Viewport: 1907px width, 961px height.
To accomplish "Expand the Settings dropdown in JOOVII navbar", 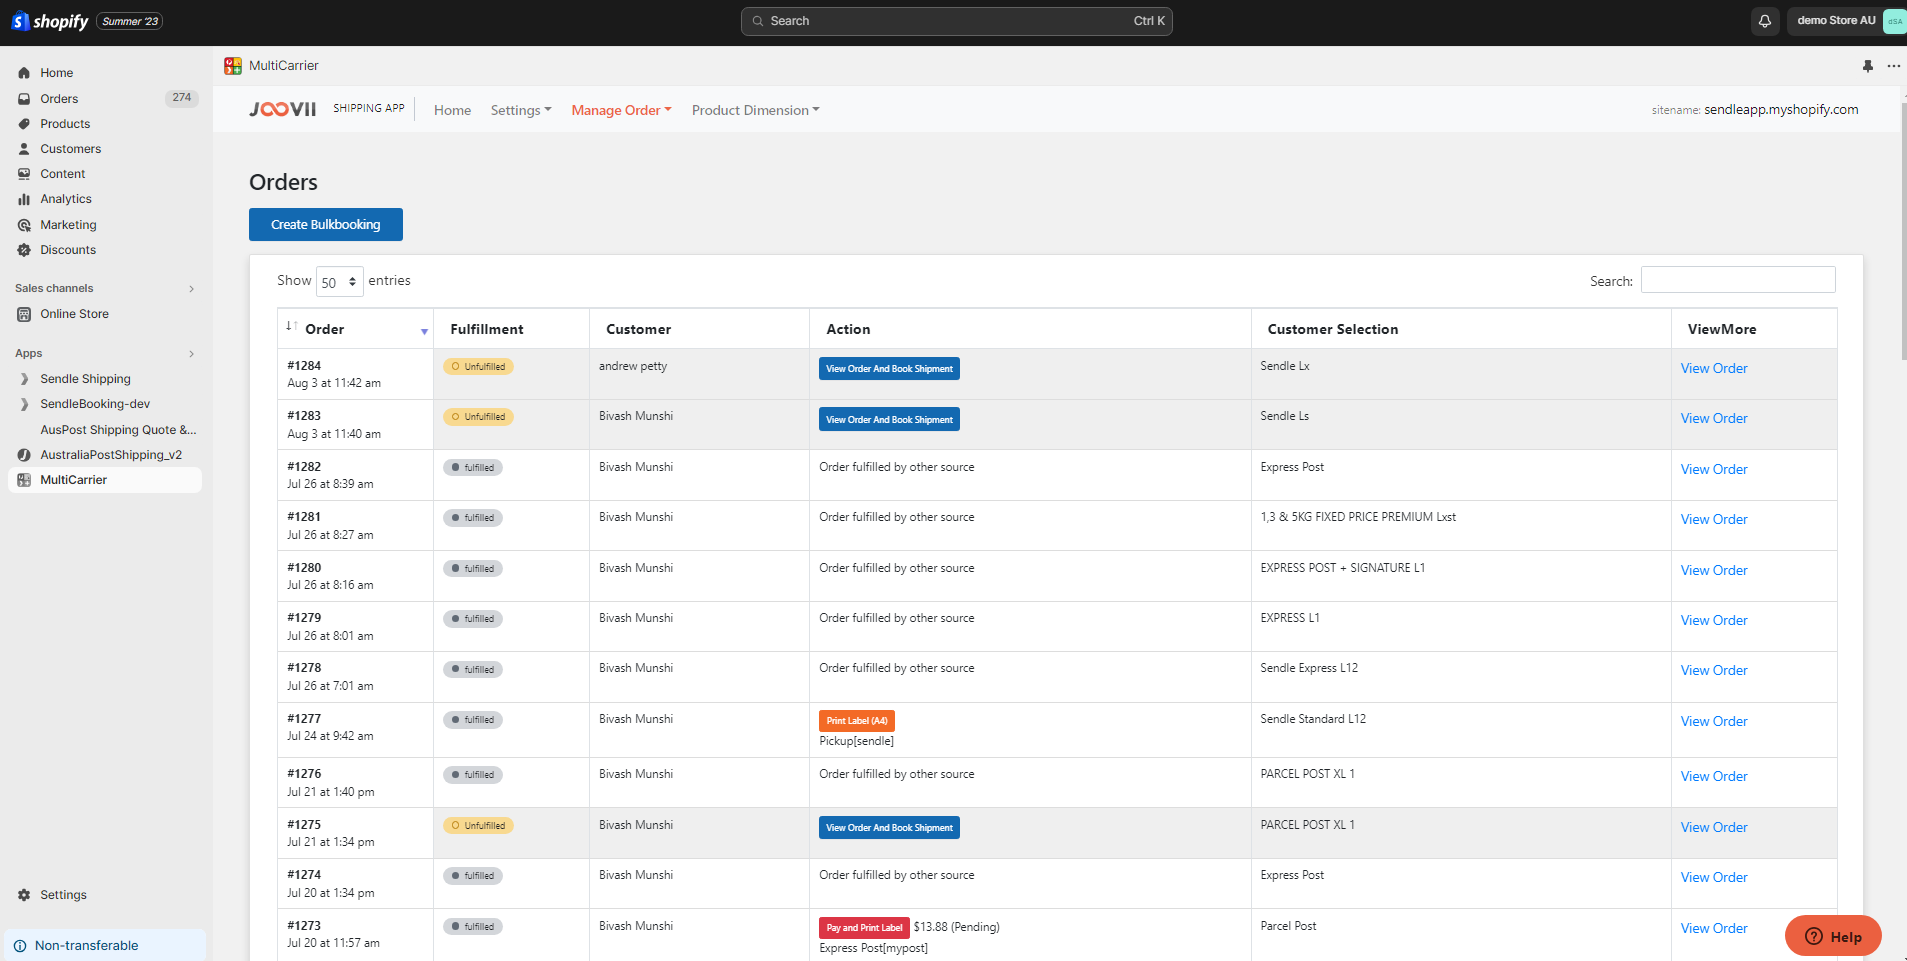I will click(x=520, y=110).
